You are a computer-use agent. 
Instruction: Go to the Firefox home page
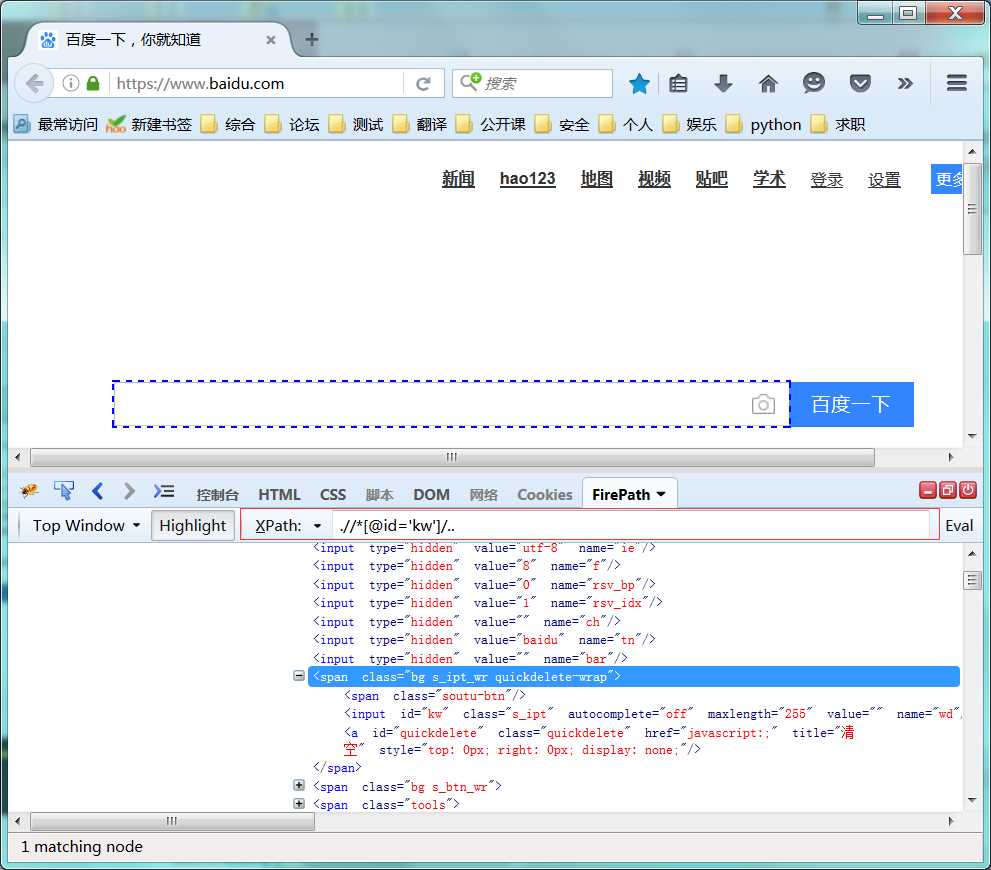point(768,83)
